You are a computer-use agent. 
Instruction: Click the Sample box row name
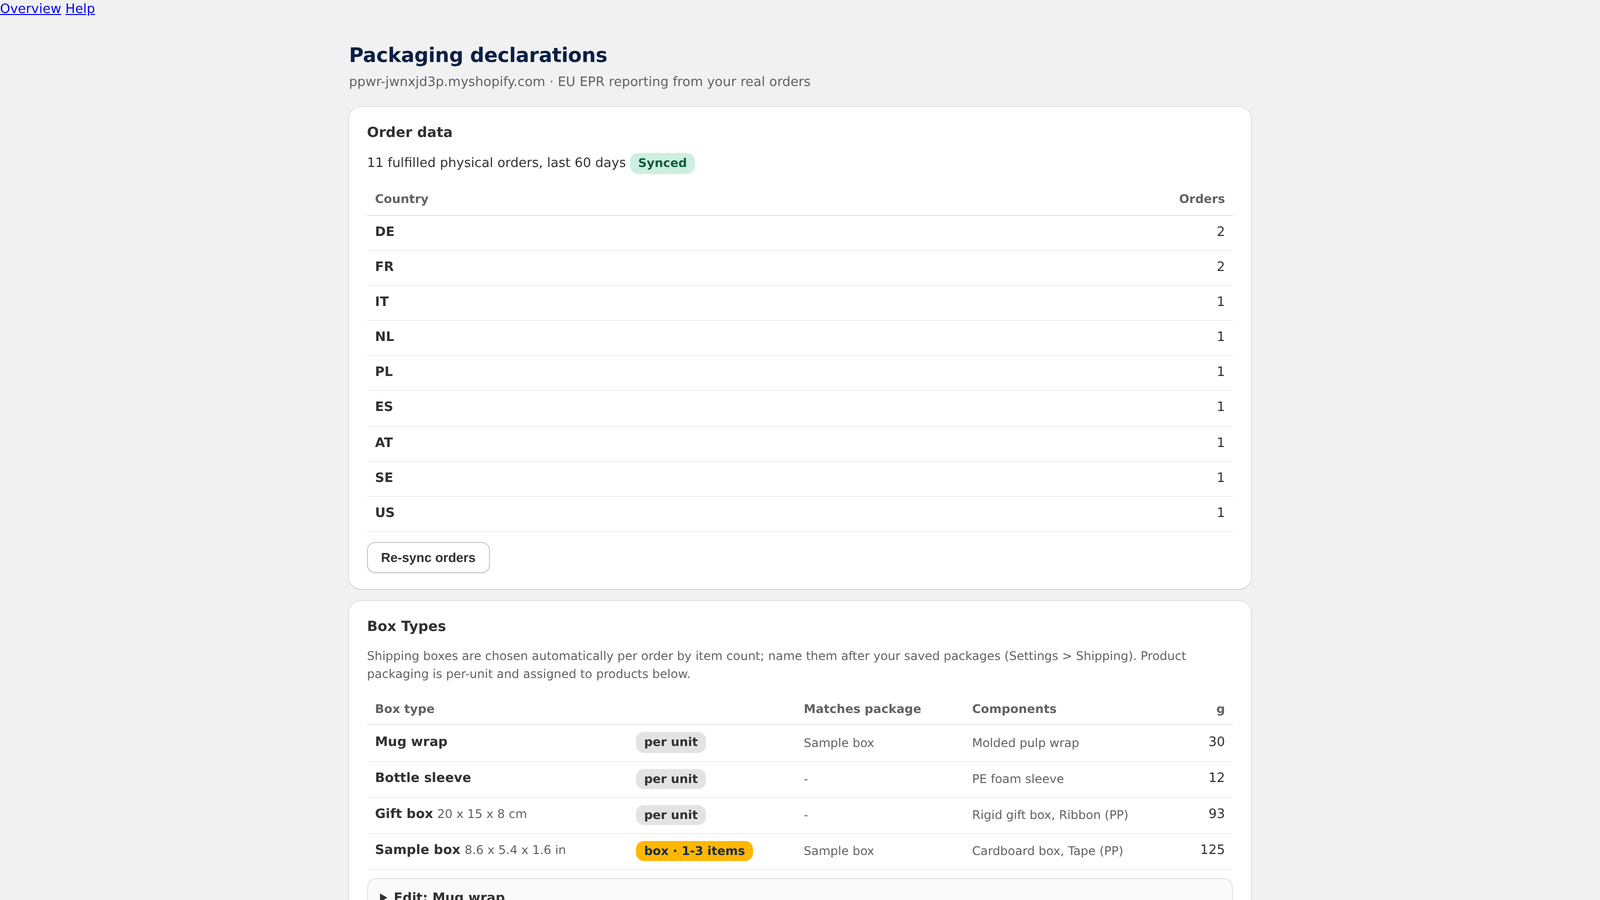pyautogui.click(x=417, y=850)
